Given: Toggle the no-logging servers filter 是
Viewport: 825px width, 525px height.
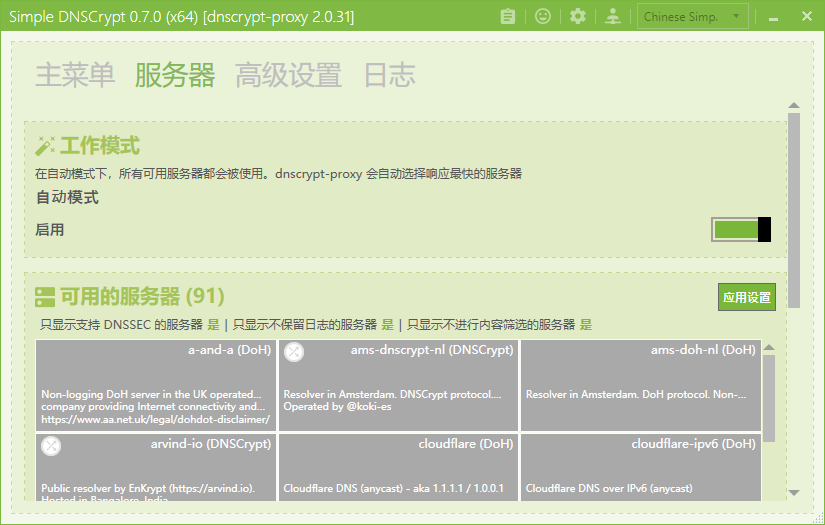Looking at the screenshot, I should point(387,325).
